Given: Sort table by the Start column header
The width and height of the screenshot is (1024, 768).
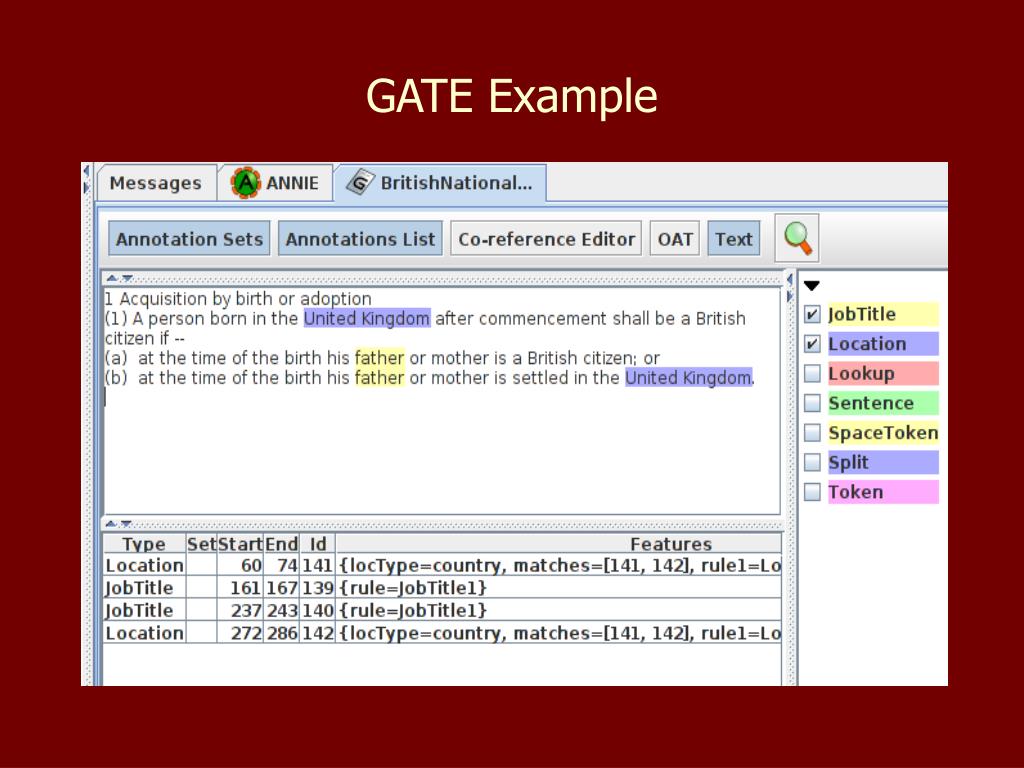Looking at the screenshot, I should pos(240,544).
